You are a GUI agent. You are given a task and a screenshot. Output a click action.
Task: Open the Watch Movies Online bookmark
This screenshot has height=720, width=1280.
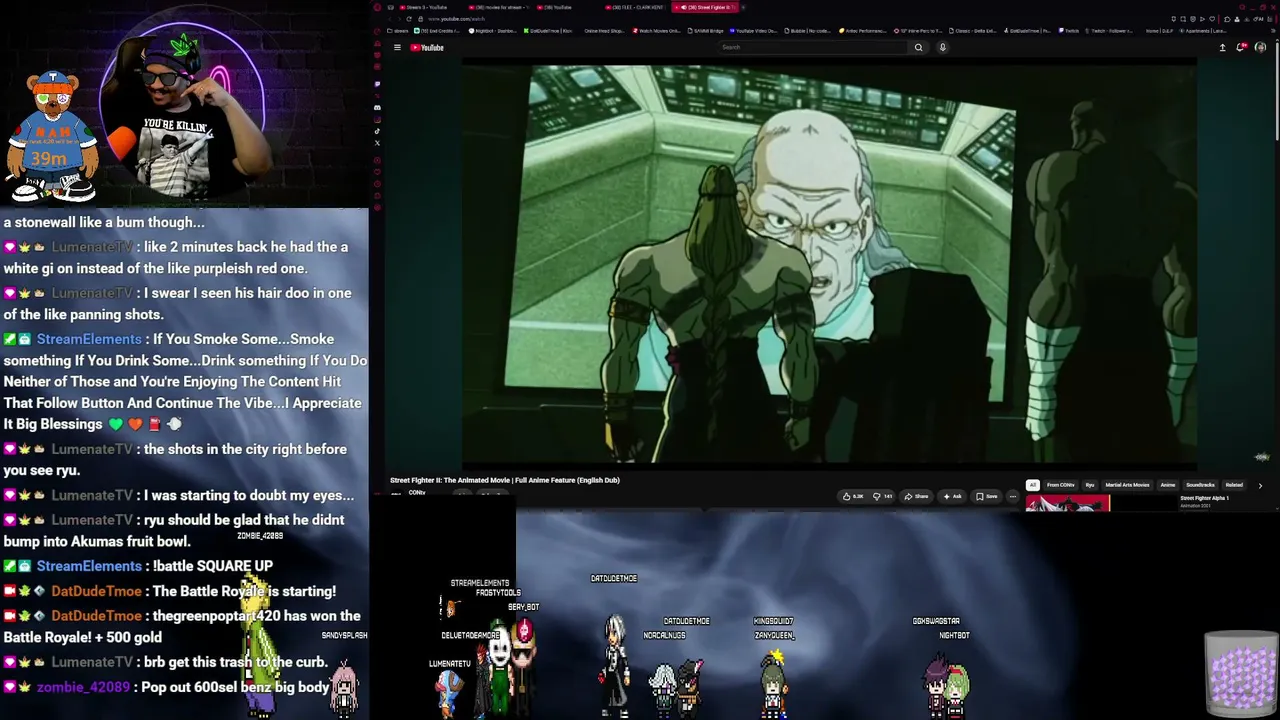click(657, 31)
